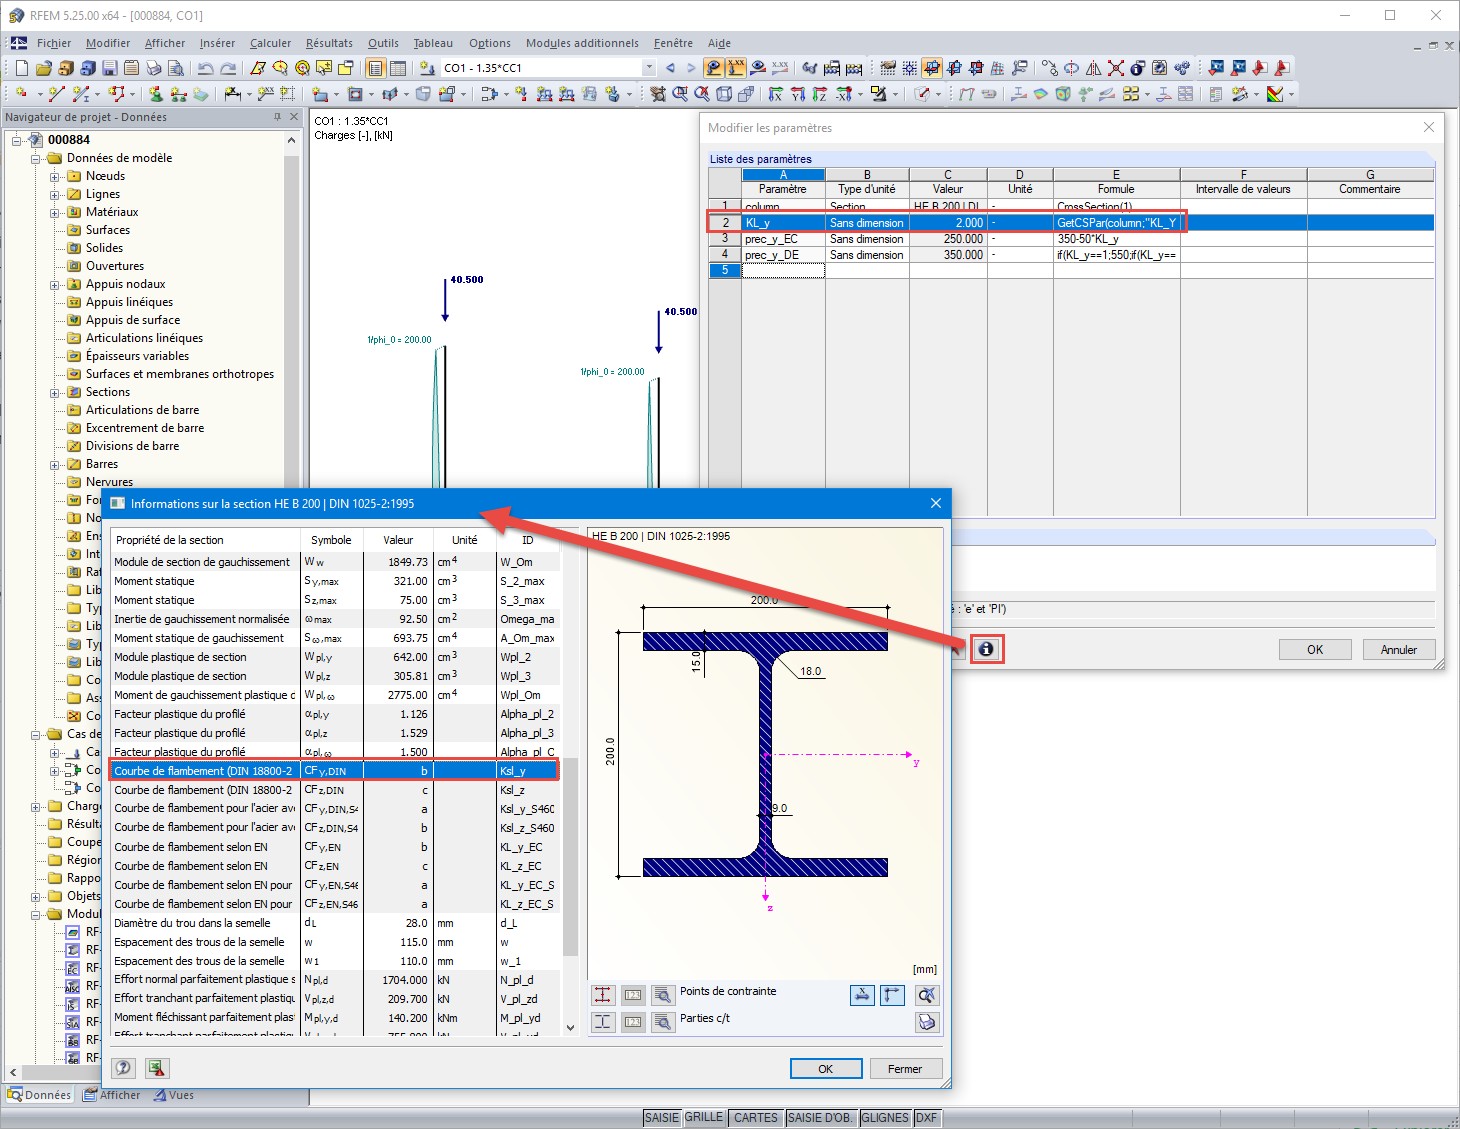Export section table to Excel icon
This screenshot has height=1129, width=1460.
point(157,1068)
